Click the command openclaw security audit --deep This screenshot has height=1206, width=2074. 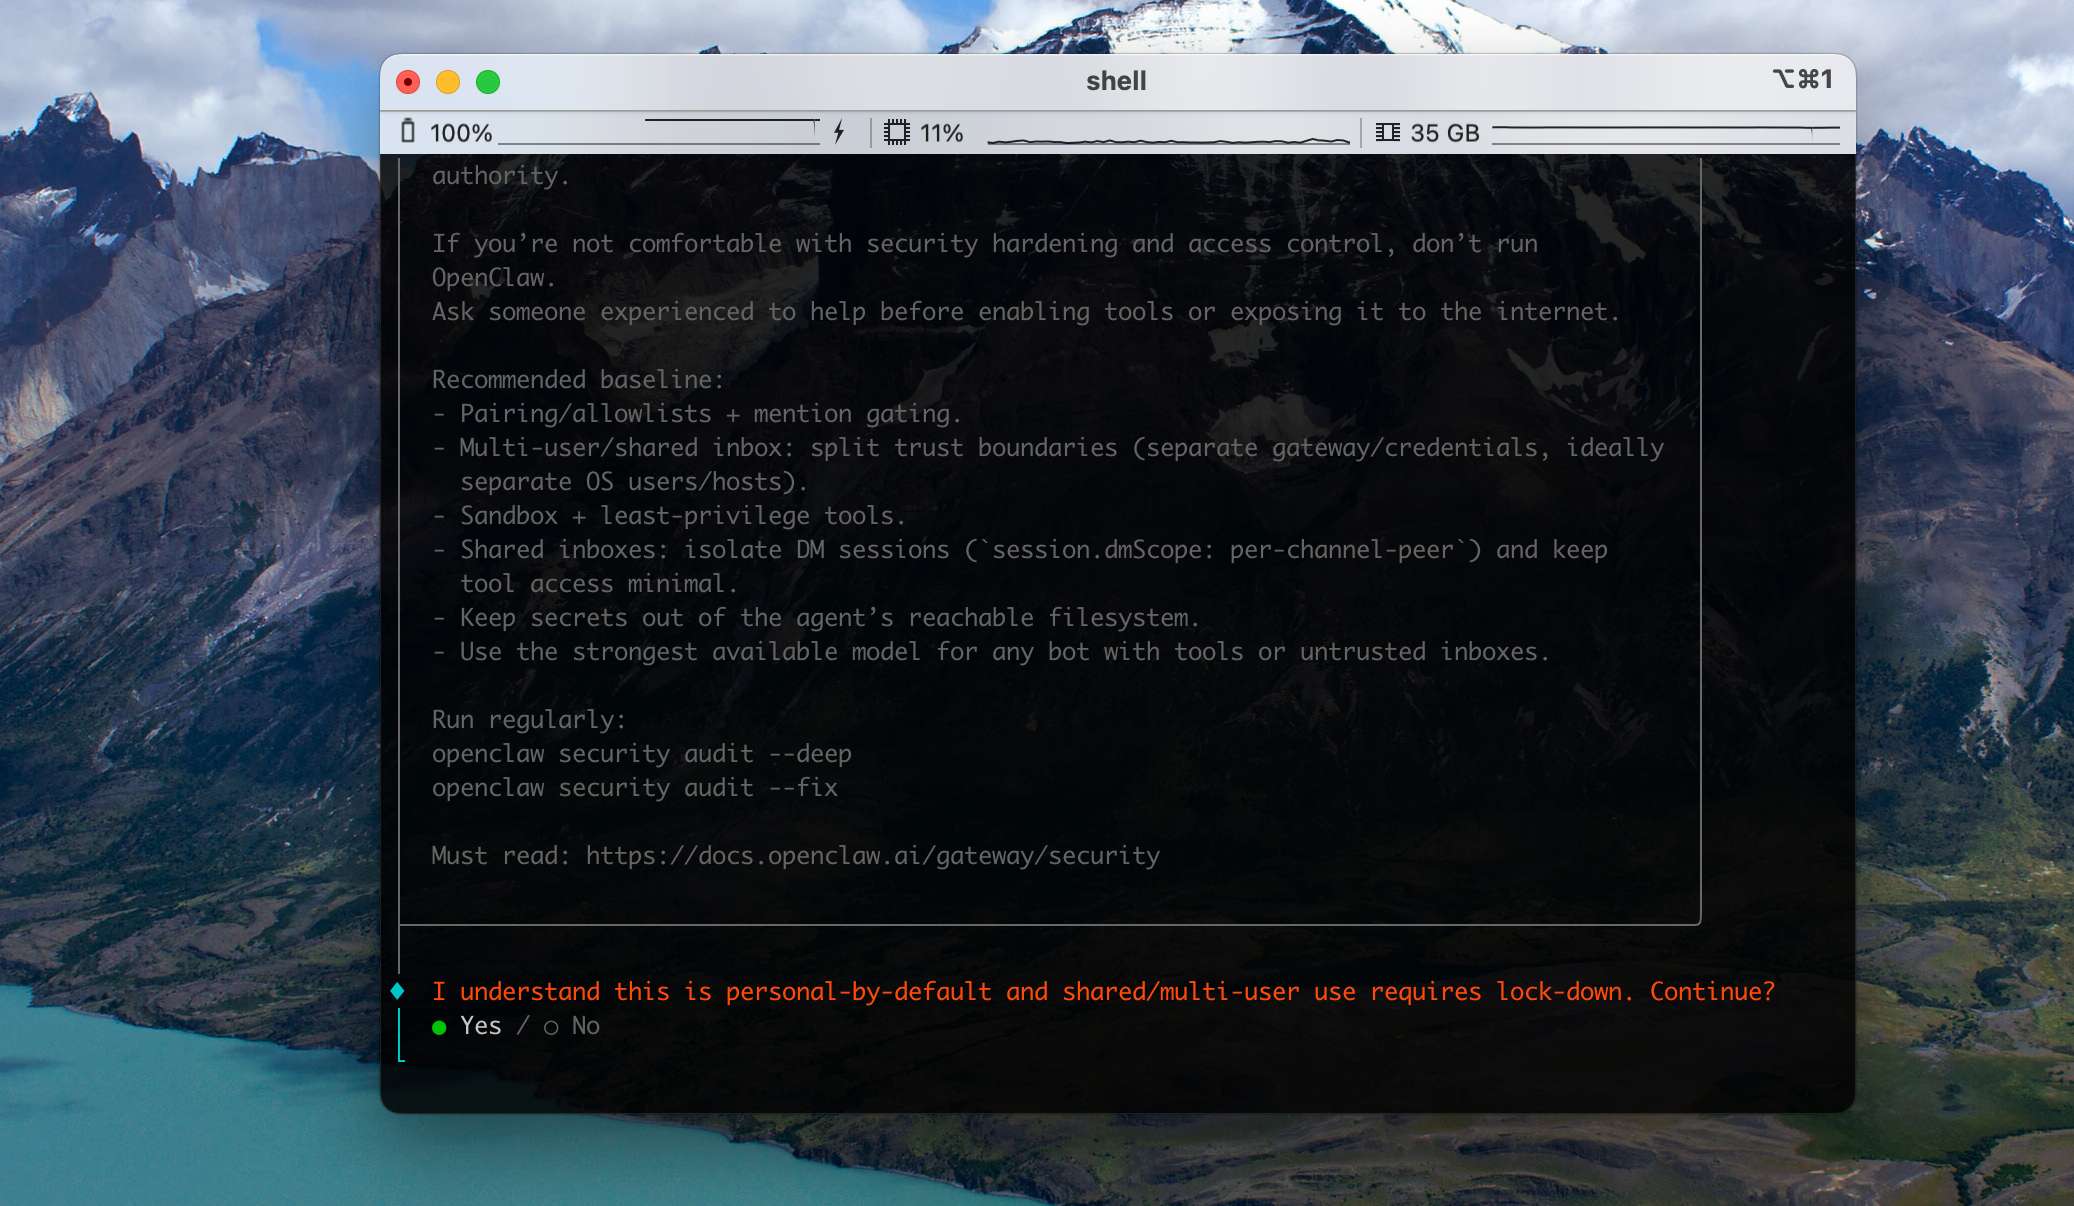click(x=641, y=753)
